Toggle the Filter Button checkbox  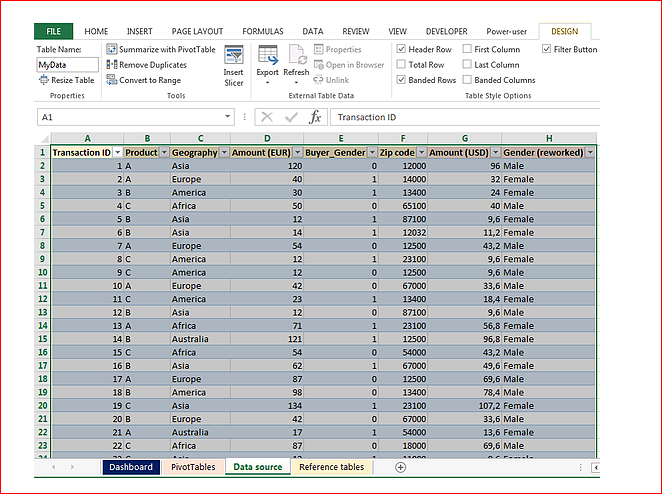546,49
